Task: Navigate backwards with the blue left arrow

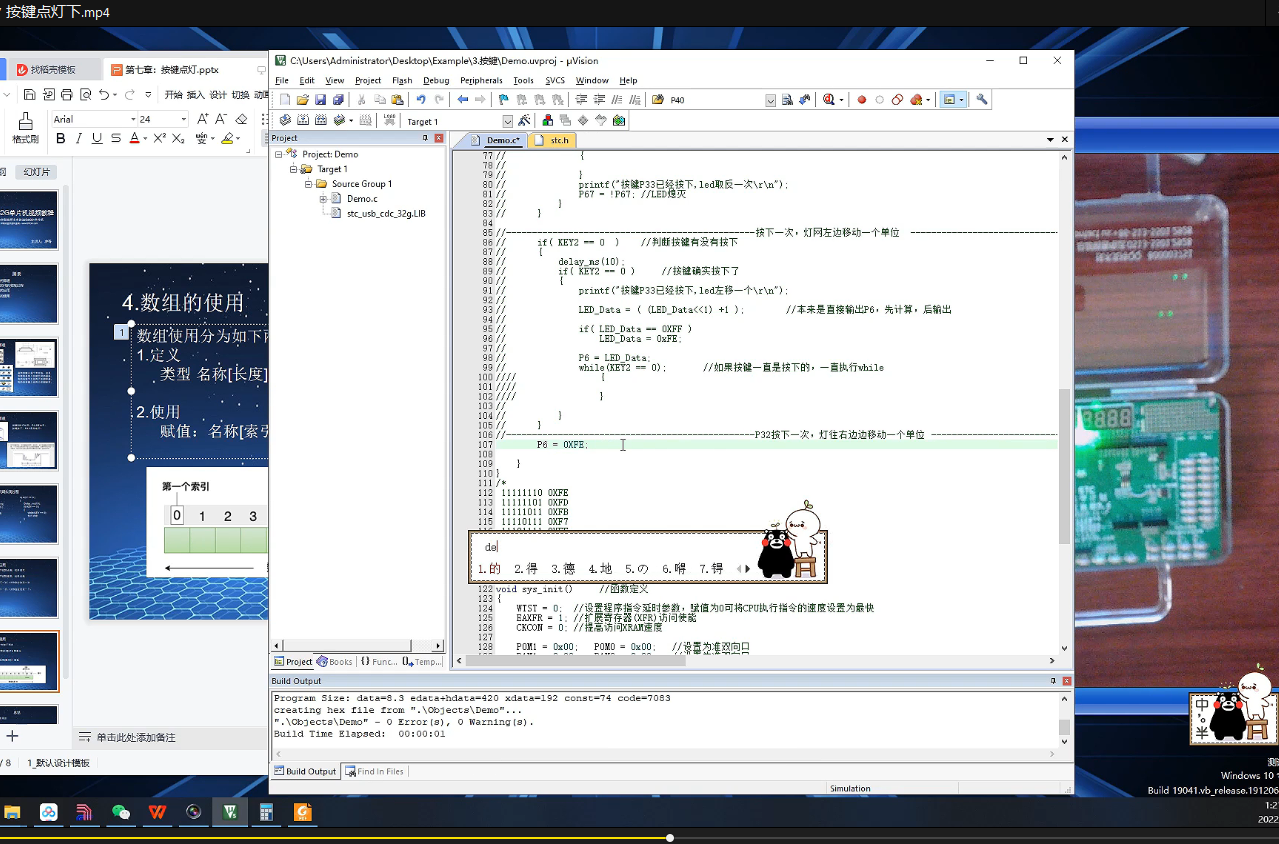Action: pyautogui.click(x=462, y=100)
